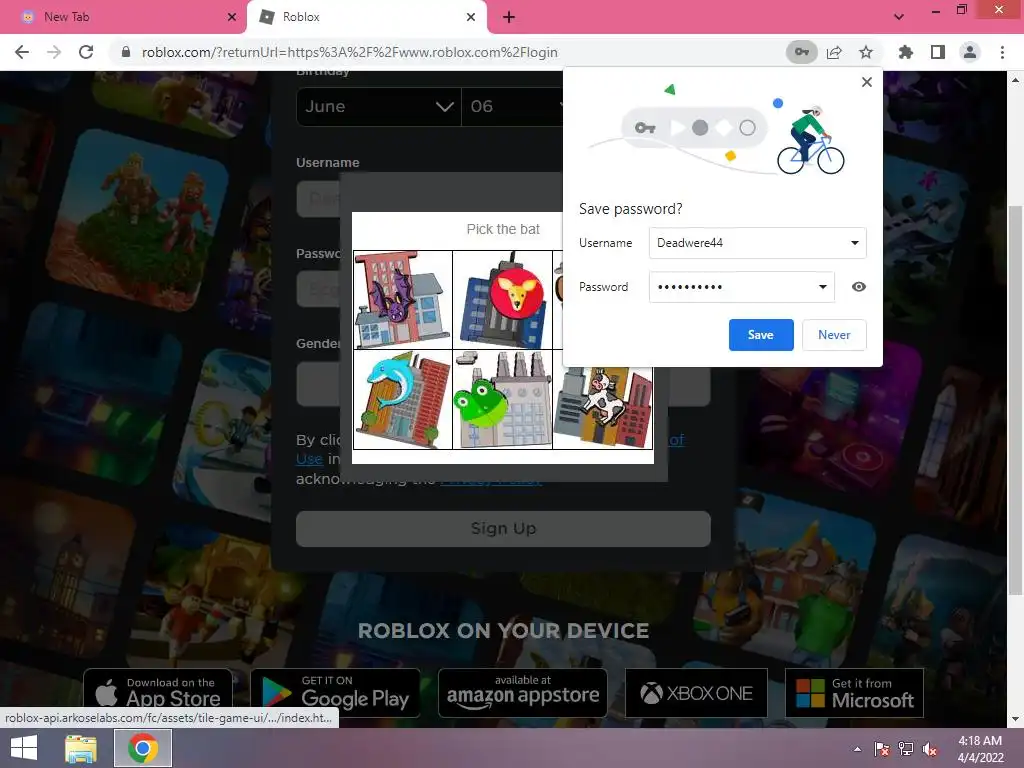The height and width of the screenshot is (768, 1024).
Task: Share this page via share icon
Action: pos(834,52)
